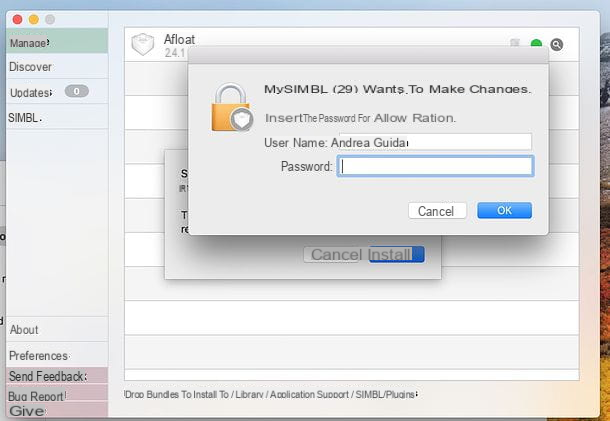Click Send Feedback in the sidebar
The height and width of the screenshot is (421, 610).
(x=57, y=376)
